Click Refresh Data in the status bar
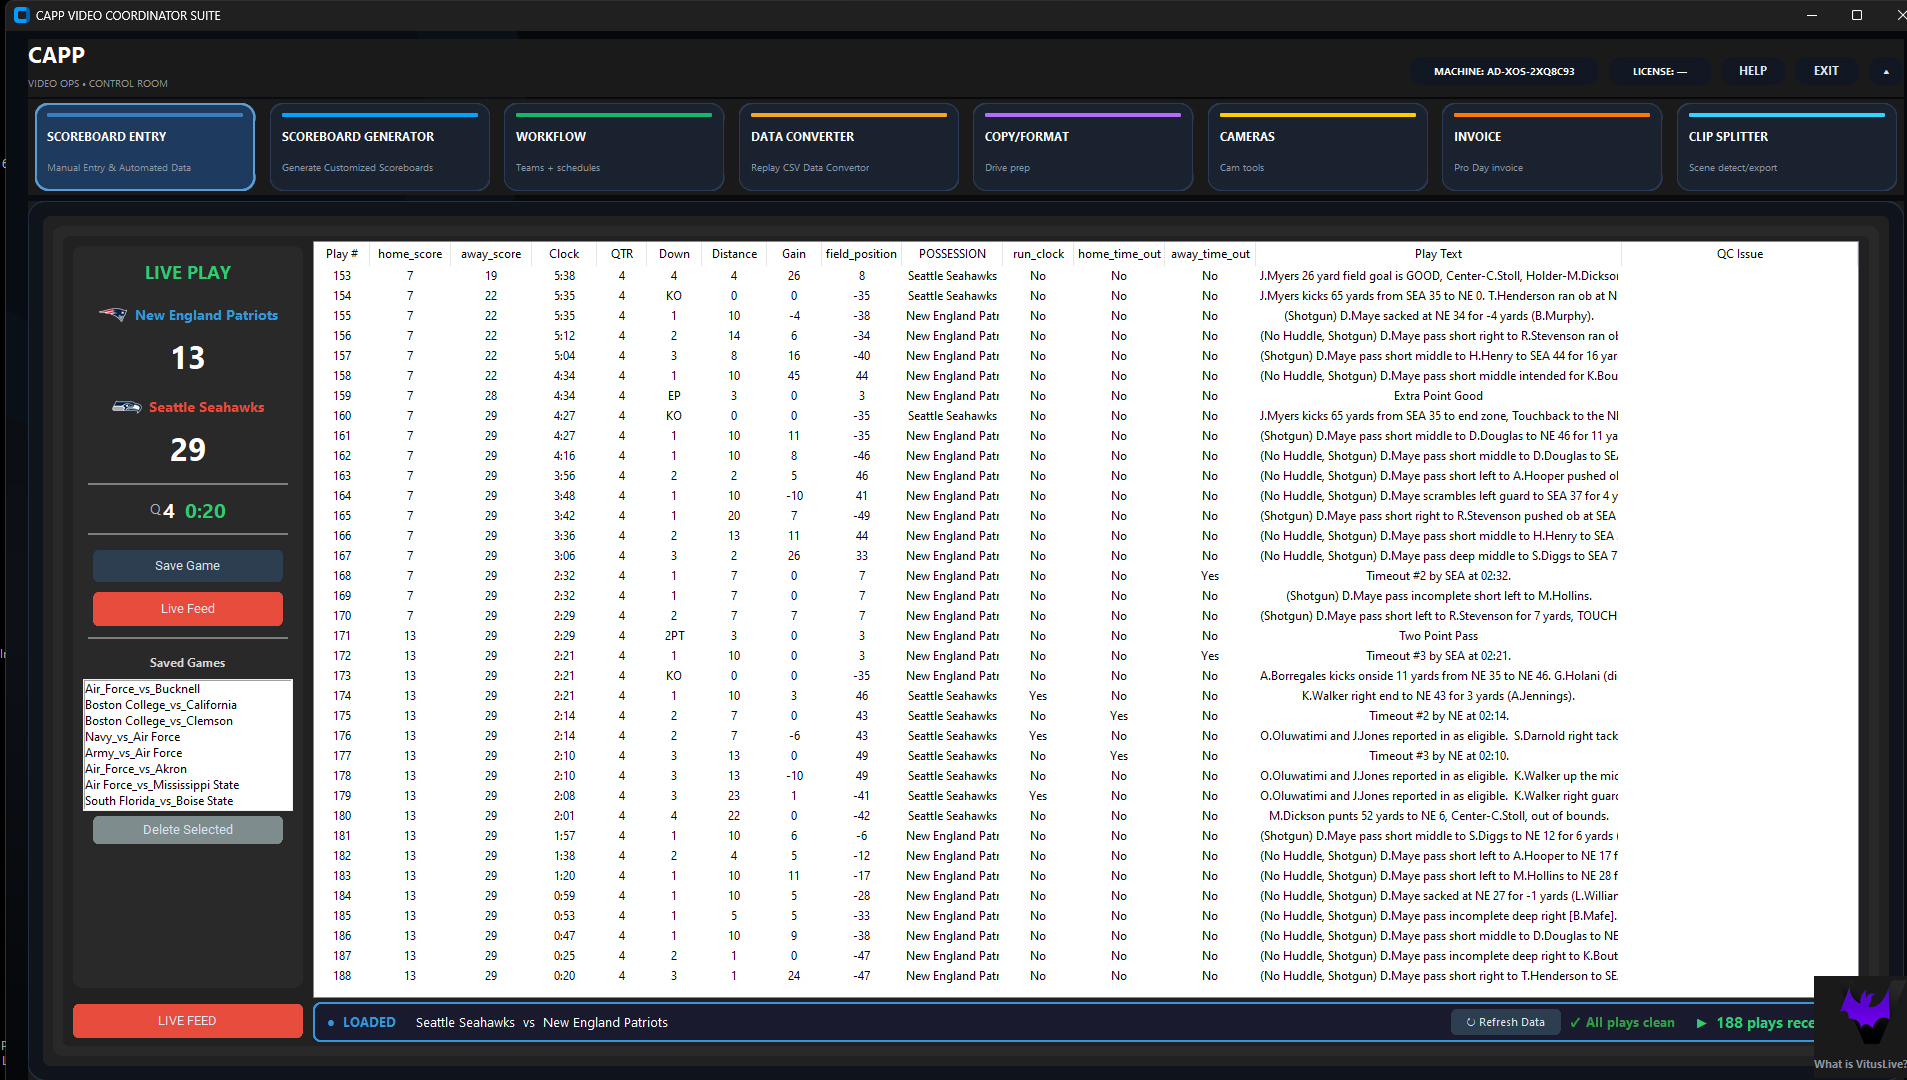This screenshot has width=1907, height=1080. 1505,1022
